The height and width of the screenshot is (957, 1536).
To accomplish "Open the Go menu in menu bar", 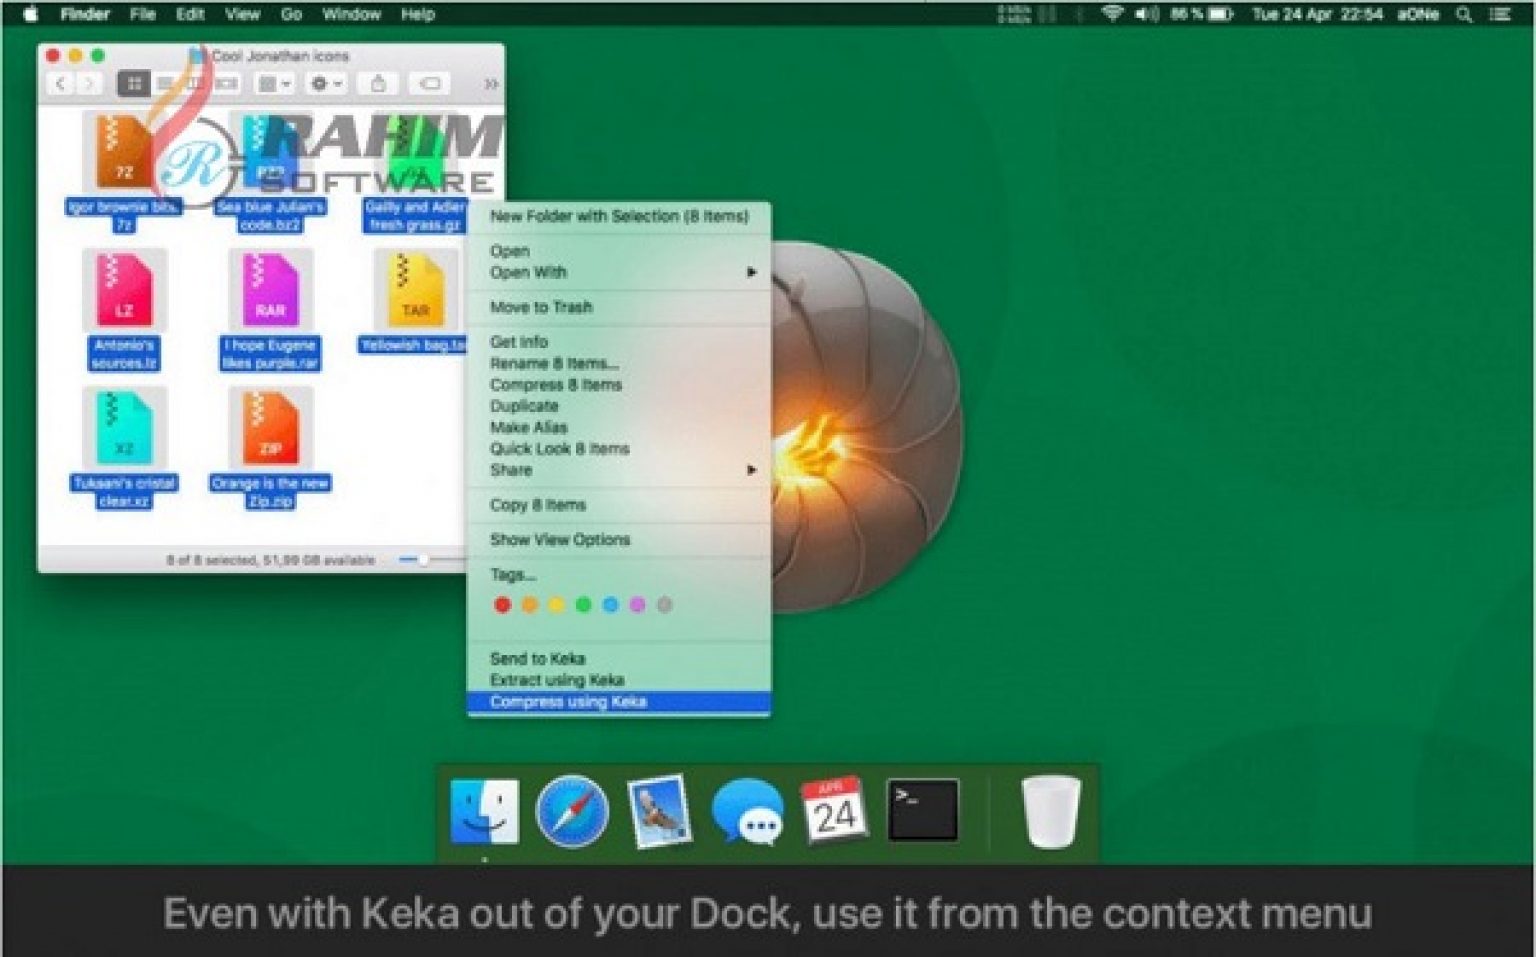I will tap(291, 14).
